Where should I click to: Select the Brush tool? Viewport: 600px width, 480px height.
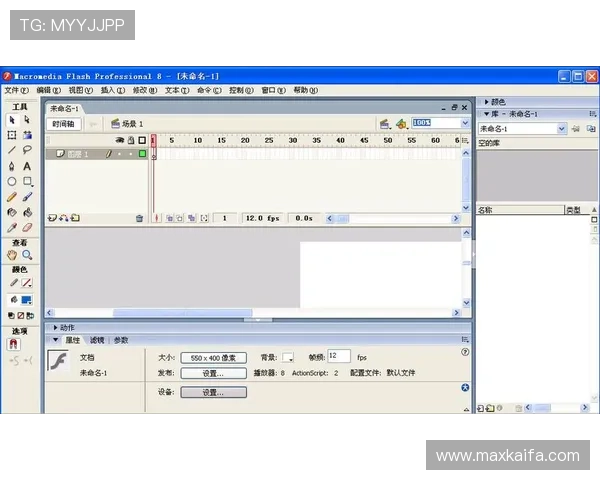27,197
